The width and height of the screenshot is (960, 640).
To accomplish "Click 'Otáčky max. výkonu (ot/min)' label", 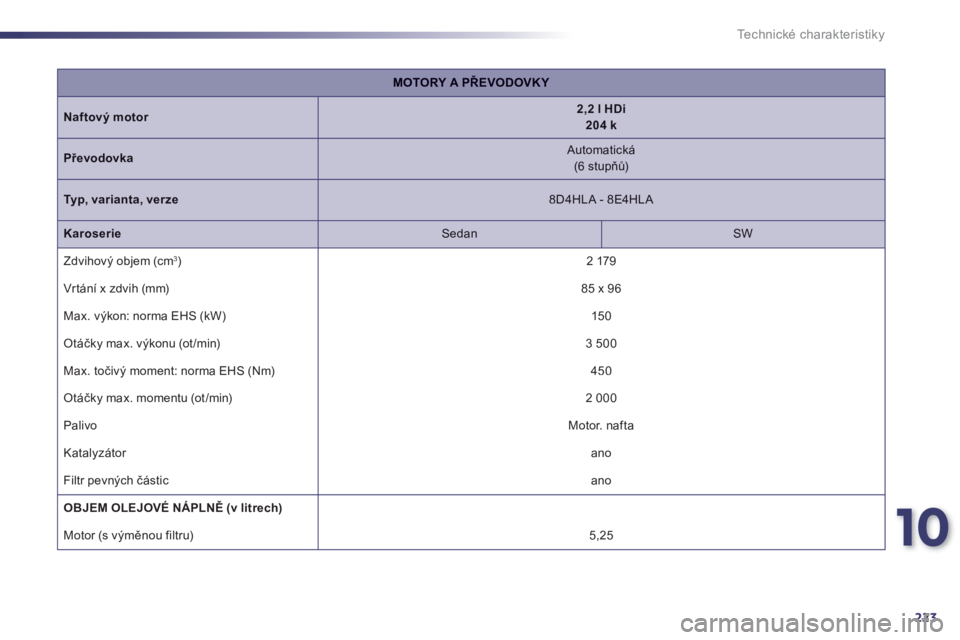I will coord(142,344).
